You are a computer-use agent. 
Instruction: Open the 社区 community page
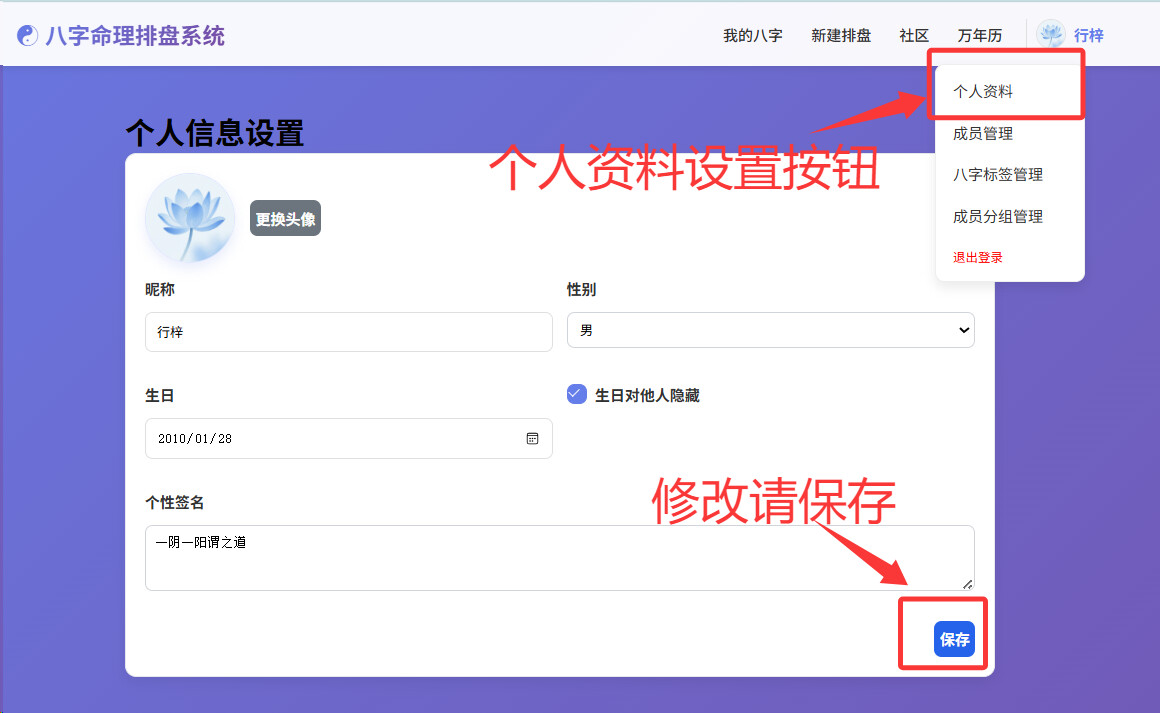(x=913, y=36)
